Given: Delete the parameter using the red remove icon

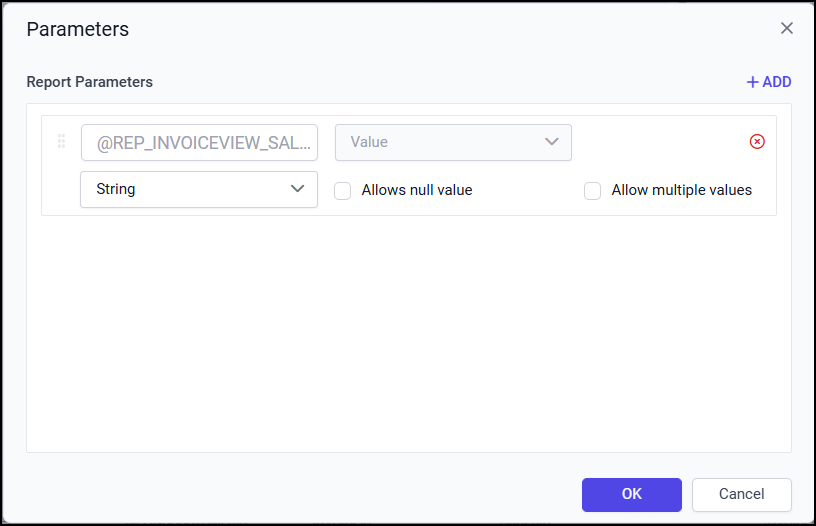Looking at the screenshot, I should [x=757, y=142].
